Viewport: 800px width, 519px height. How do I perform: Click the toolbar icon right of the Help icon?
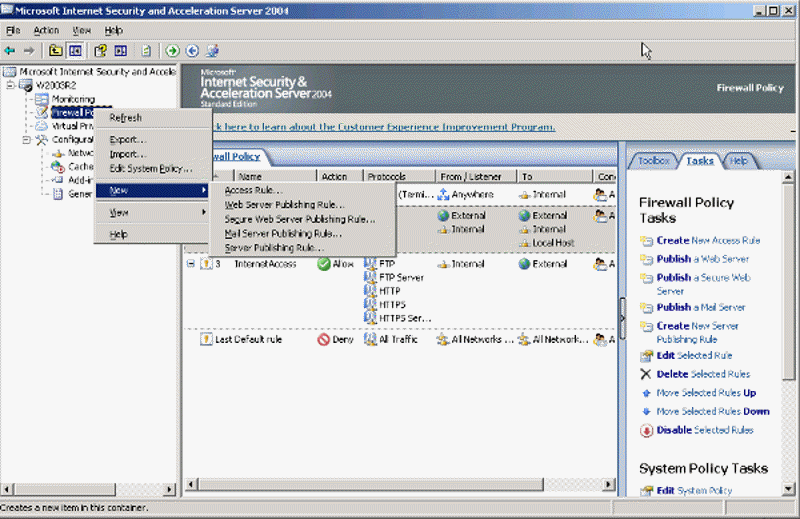pos(121,51)
